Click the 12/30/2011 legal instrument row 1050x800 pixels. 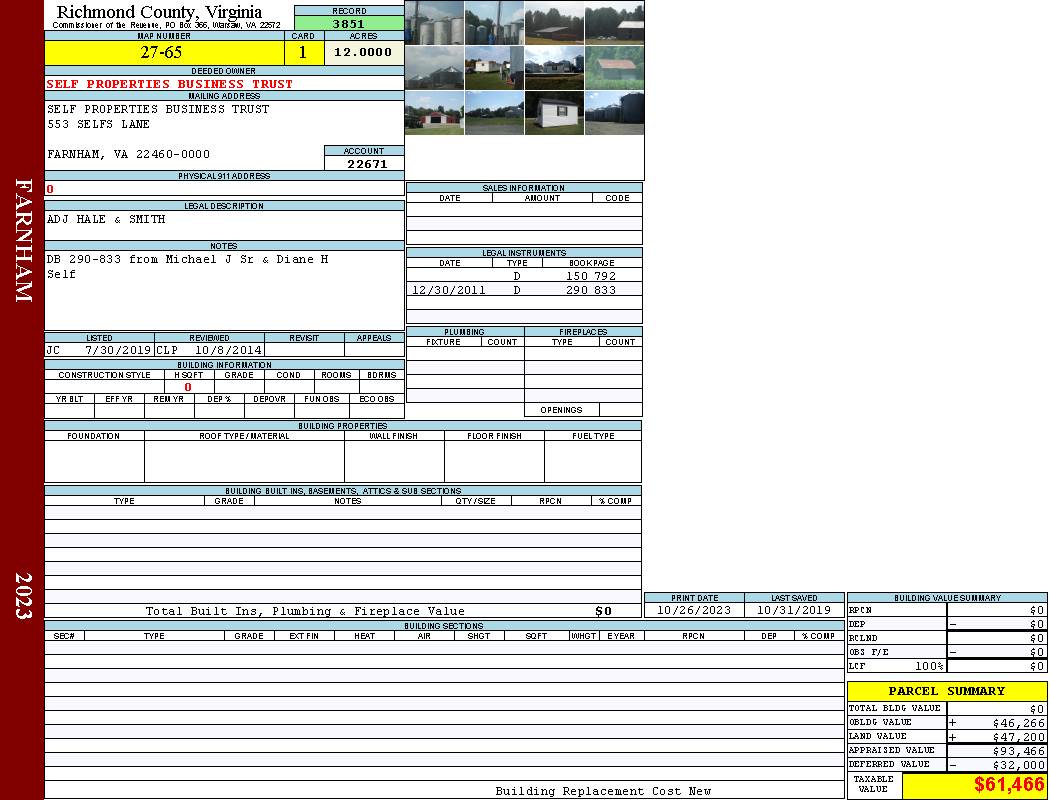[x=524, y=290]
